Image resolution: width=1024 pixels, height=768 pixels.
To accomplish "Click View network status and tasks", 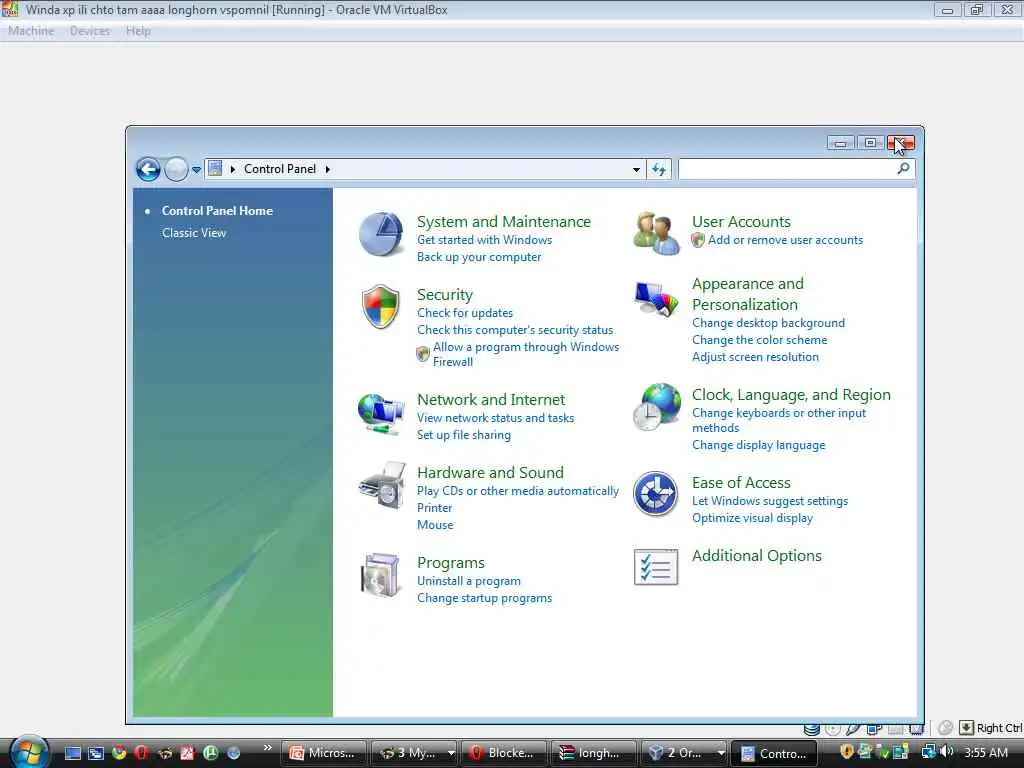I will click(x=496, y=418).
